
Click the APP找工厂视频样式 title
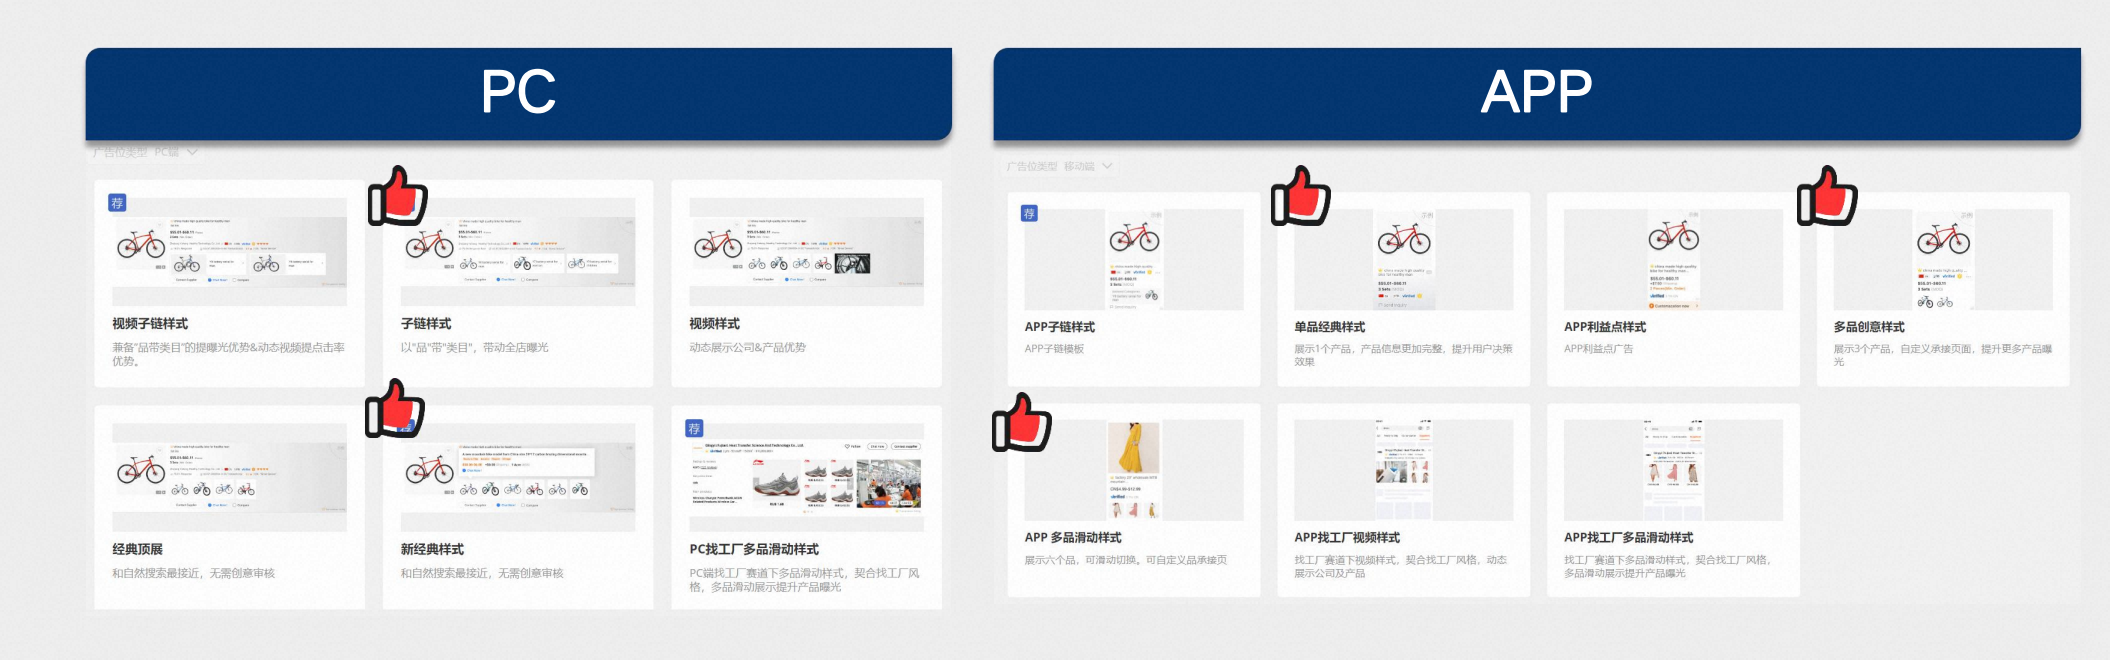(x=1347, y=538)
